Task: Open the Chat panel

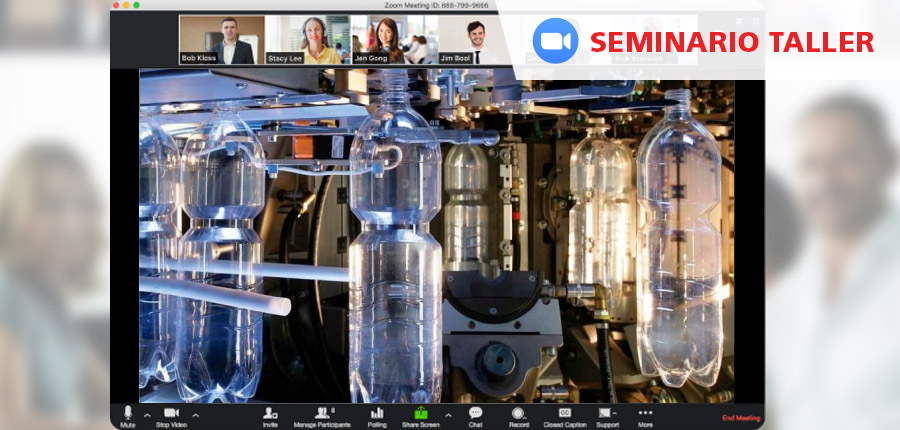Action: (475, 414)
